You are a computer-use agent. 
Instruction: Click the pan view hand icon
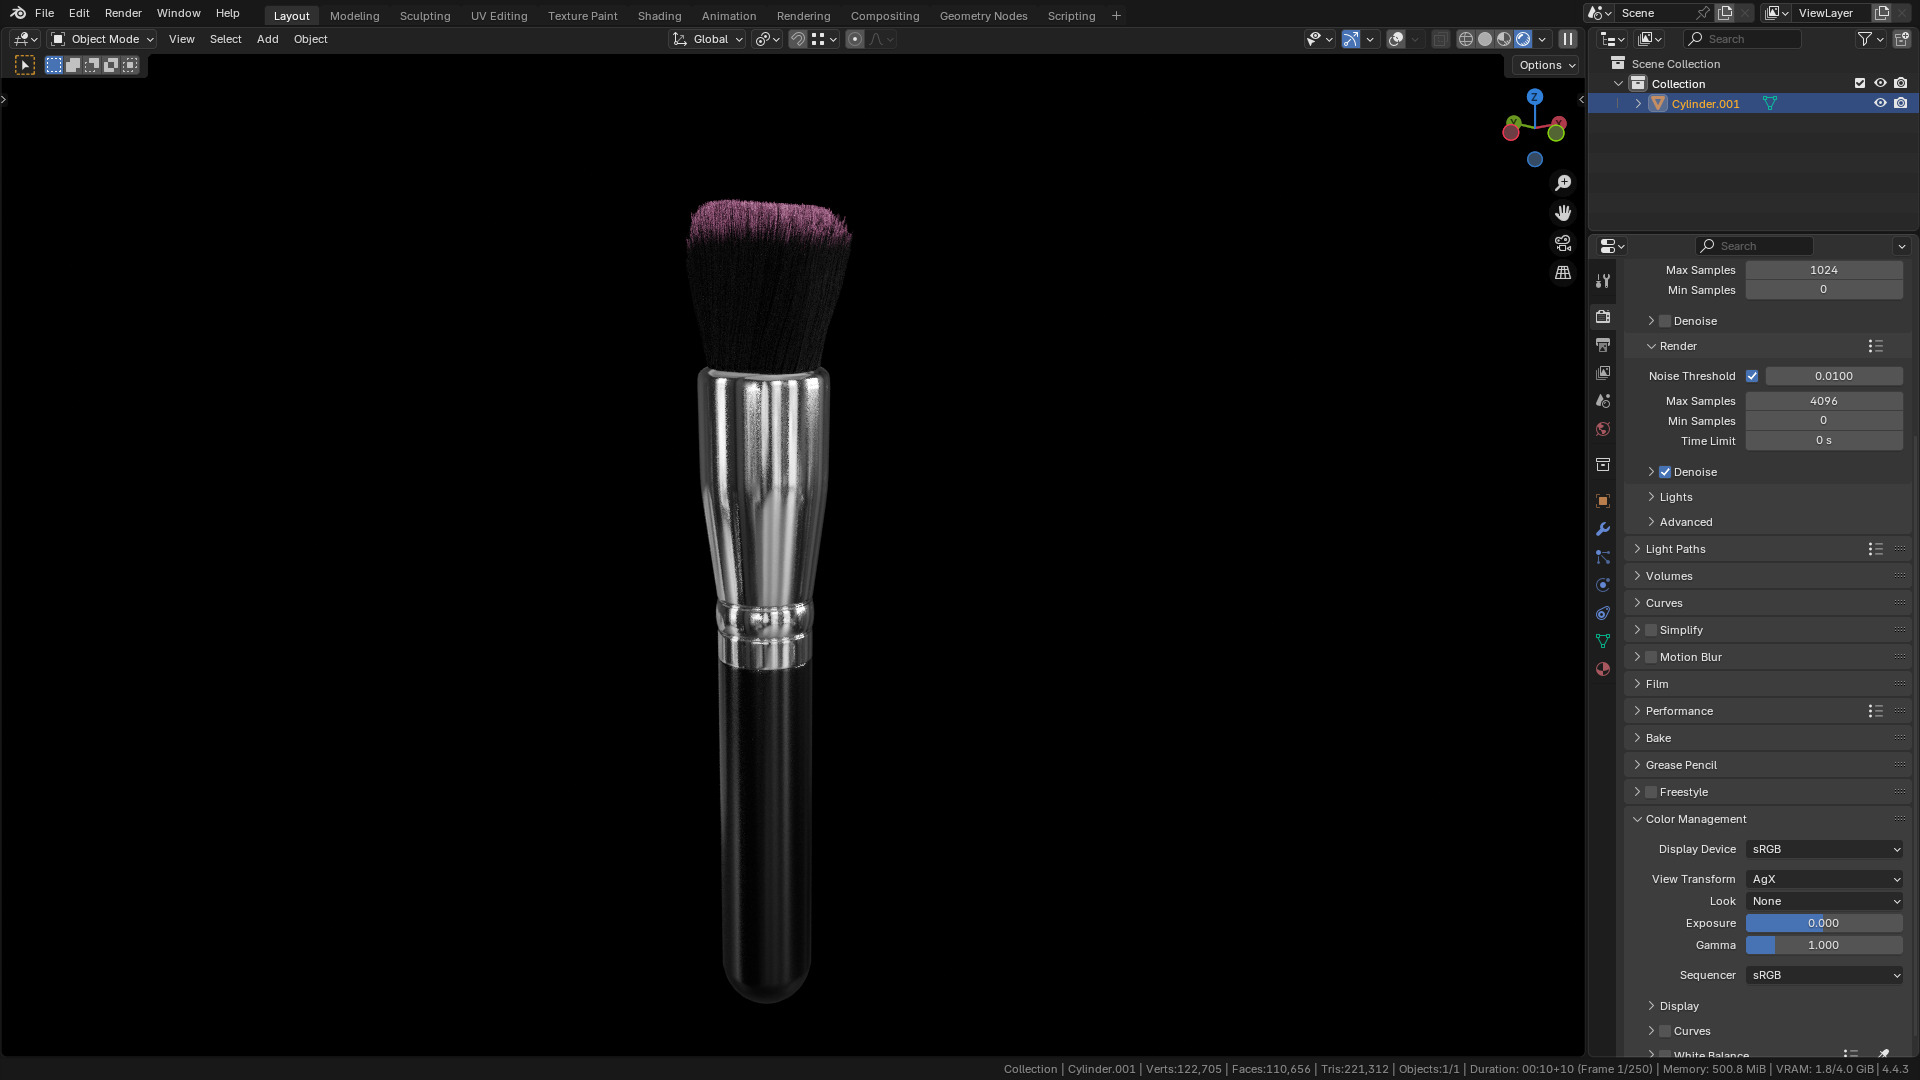[1563, 213]
